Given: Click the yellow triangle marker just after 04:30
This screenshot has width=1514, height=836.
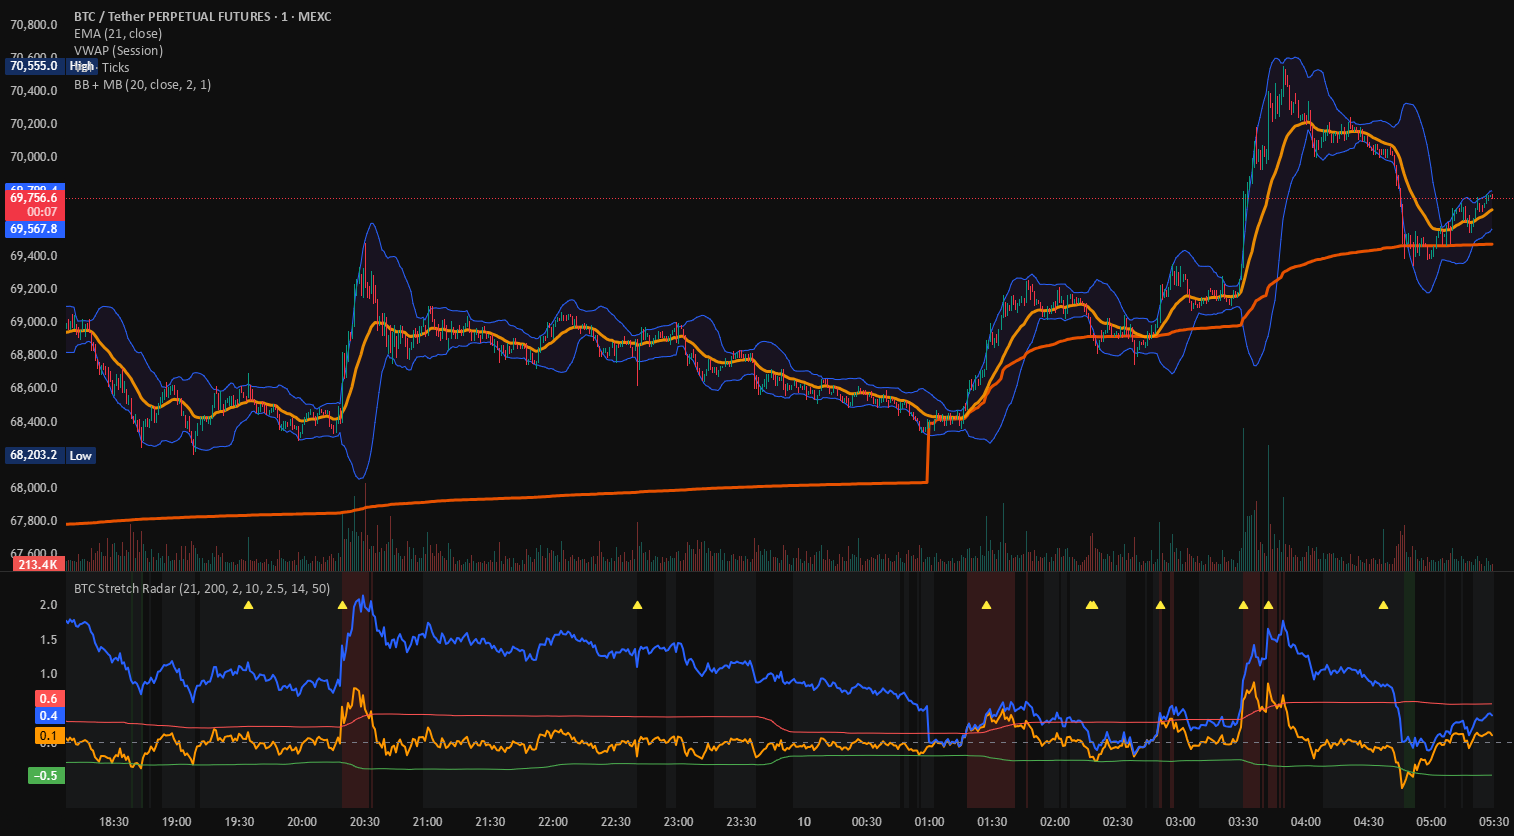Looking at the screenshot, I should 1383,605.
